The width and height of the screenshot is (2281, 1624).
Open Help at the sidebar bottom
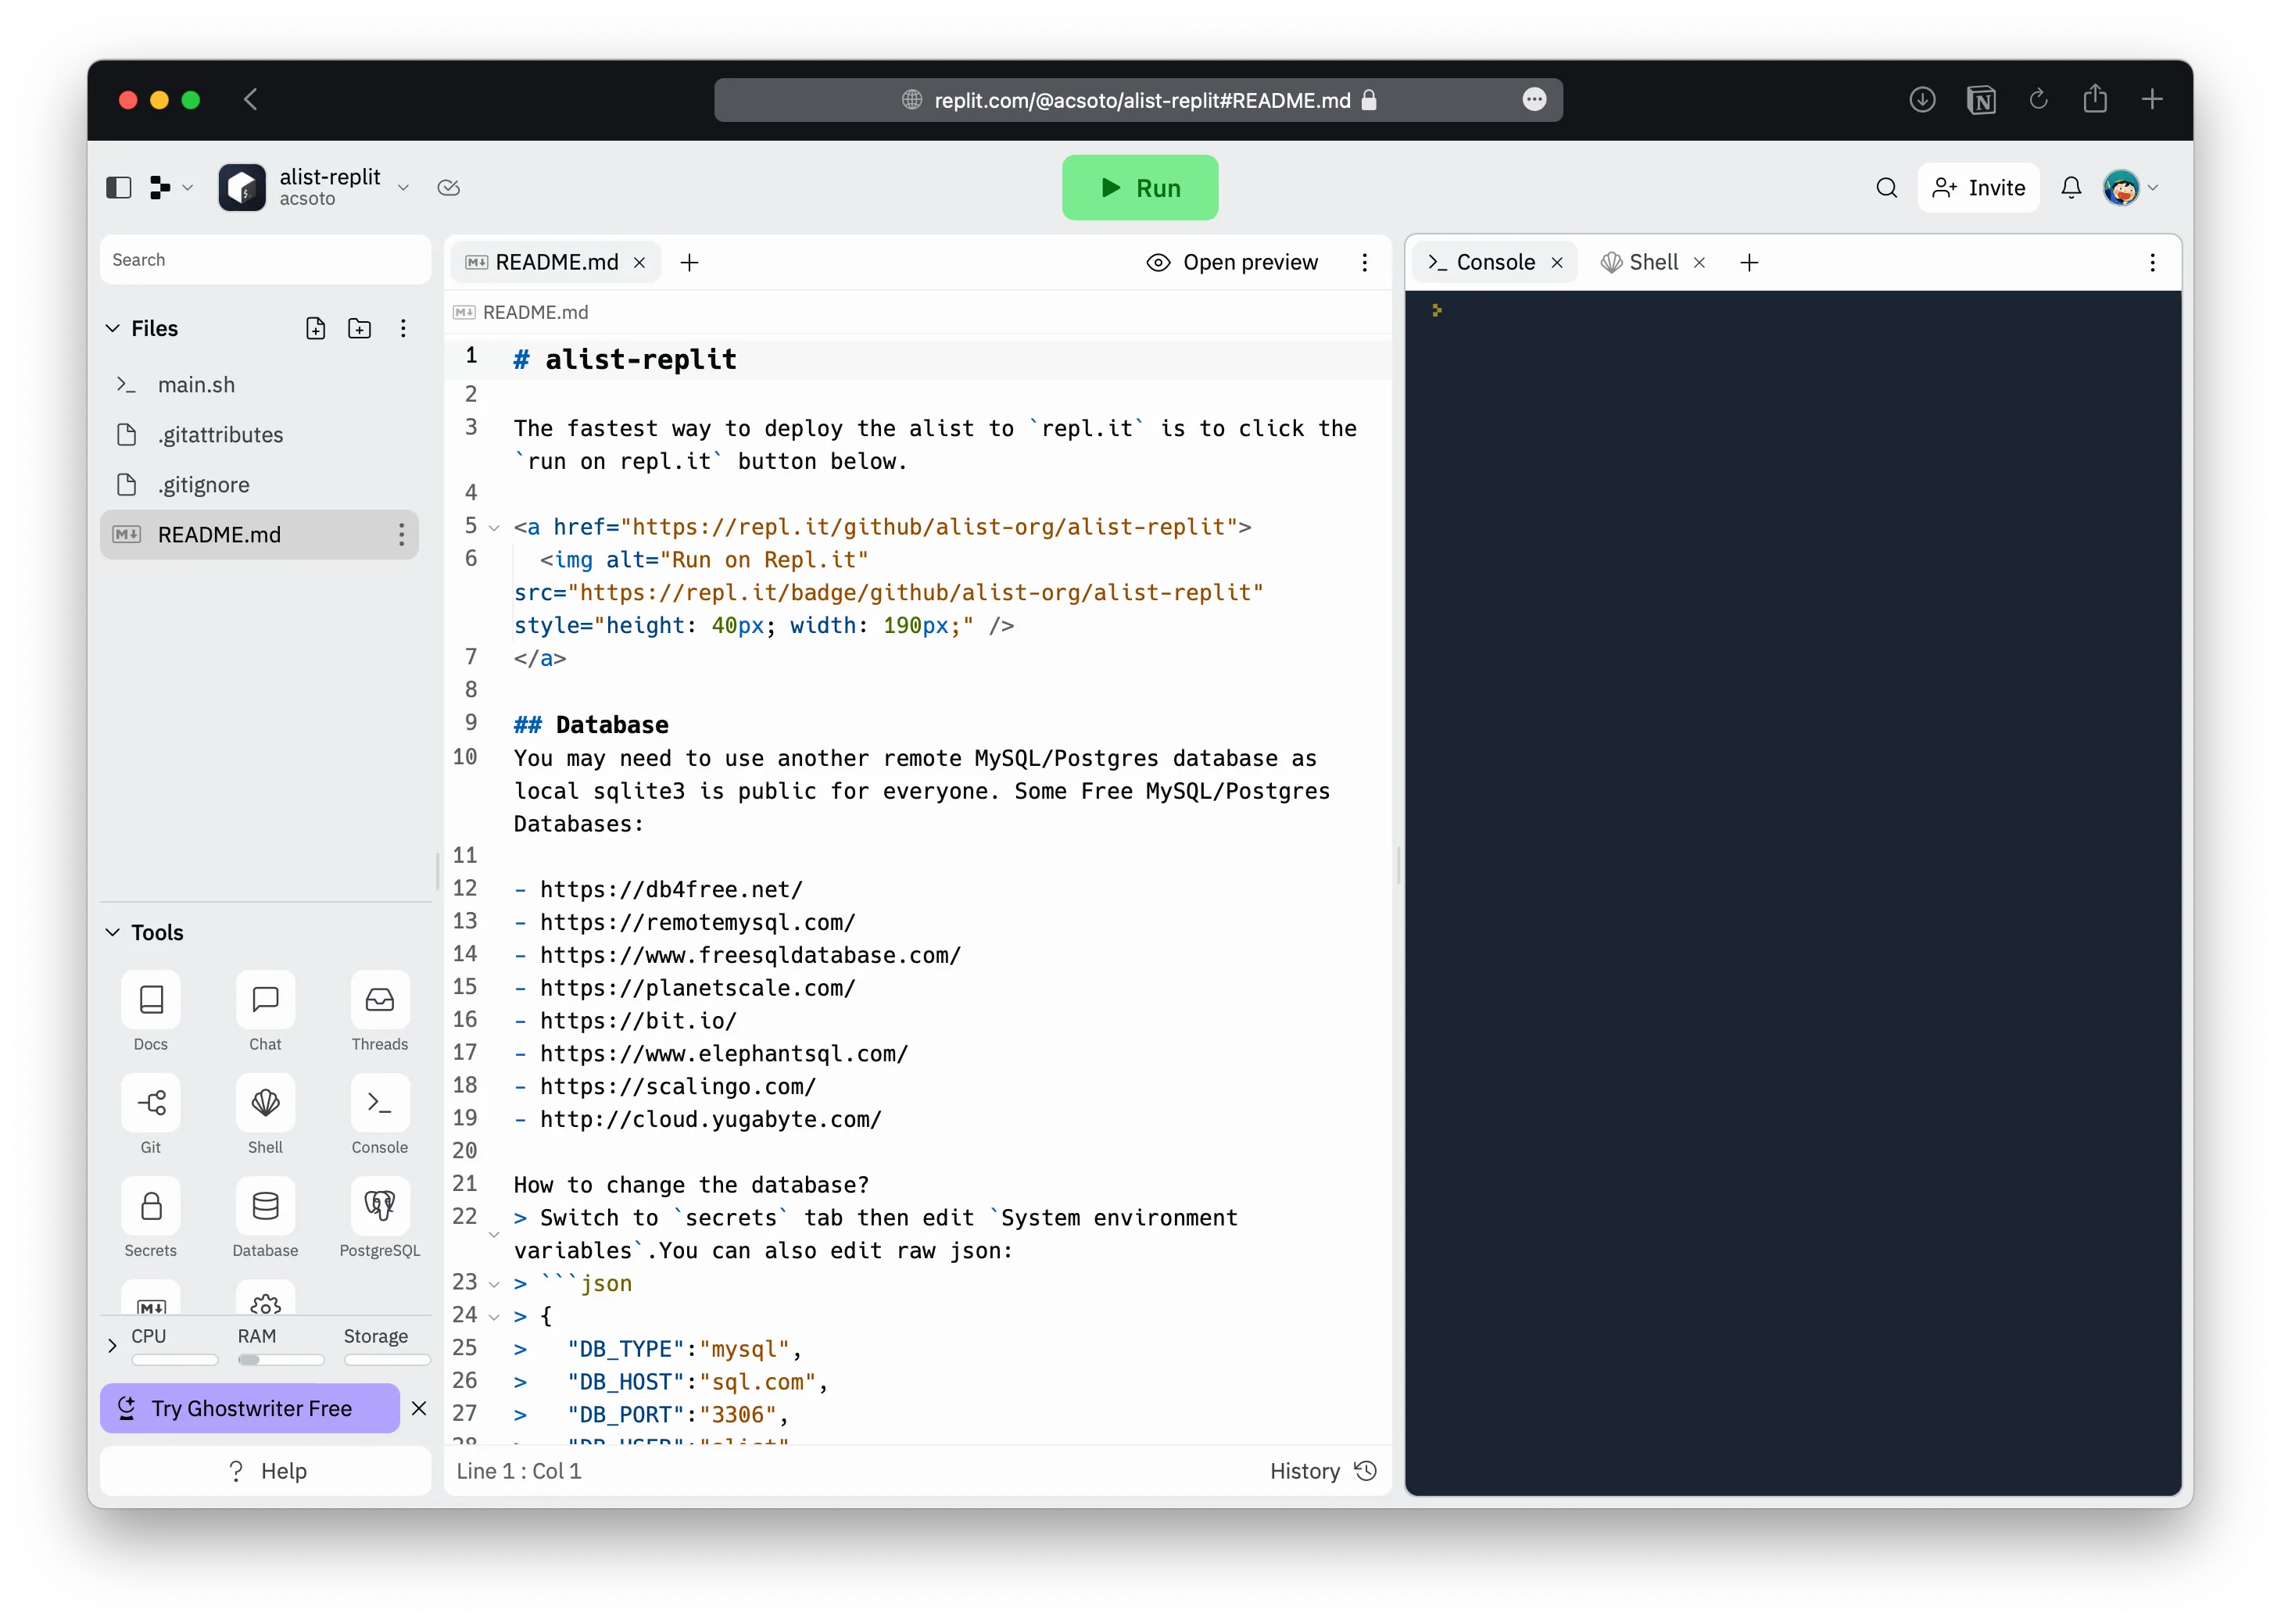265,1471
